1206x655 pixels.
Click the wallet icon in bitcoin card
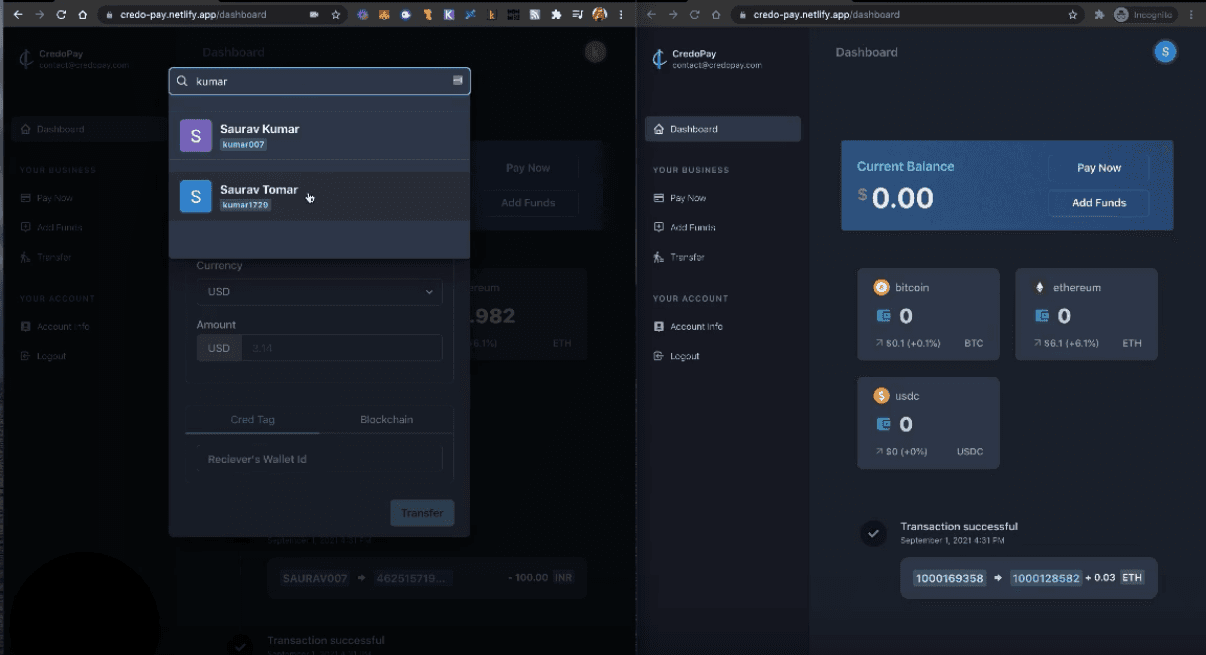point(883,316)
